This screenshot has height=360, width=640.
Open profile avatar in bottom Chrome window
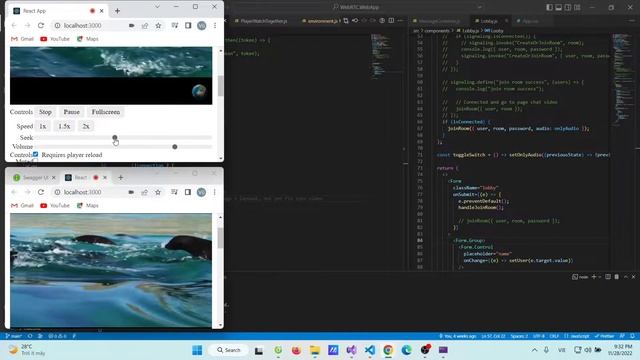(x=201, y=192)
